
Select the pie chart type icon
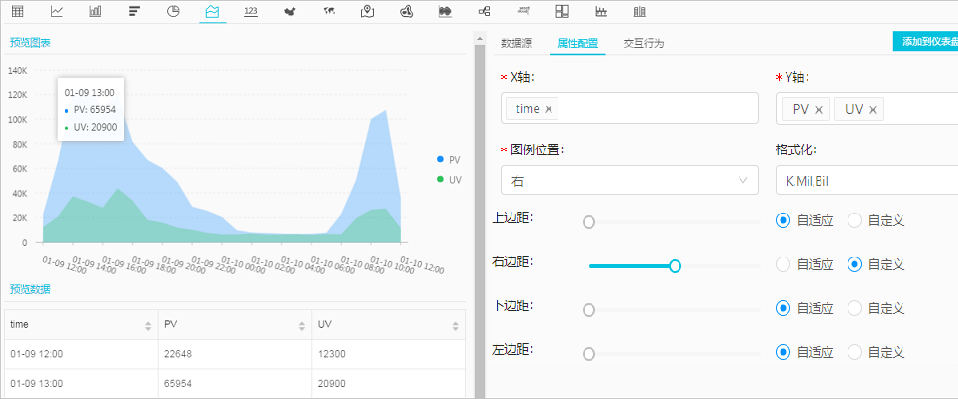pyautogui.click(x=174, y=11)
